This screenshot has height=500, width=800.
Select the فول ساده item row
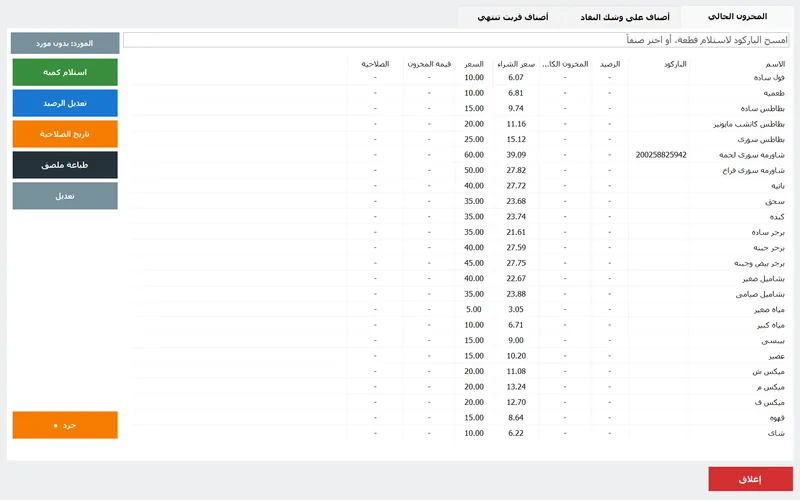458,78
